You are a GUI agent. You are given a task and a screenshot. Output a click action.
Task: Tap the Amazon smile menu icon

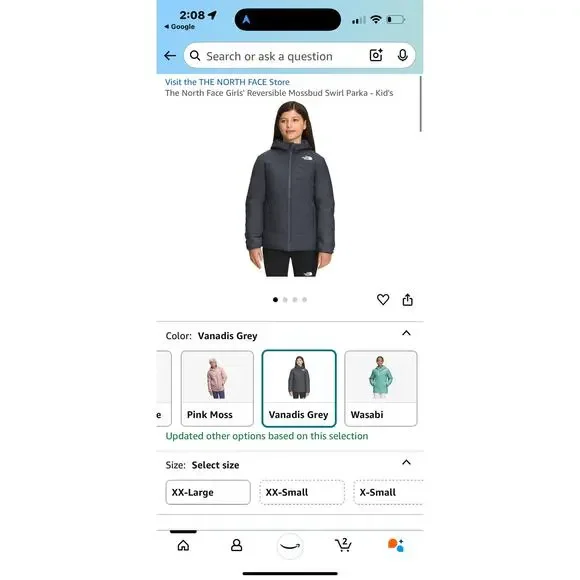tap(290, 546)
